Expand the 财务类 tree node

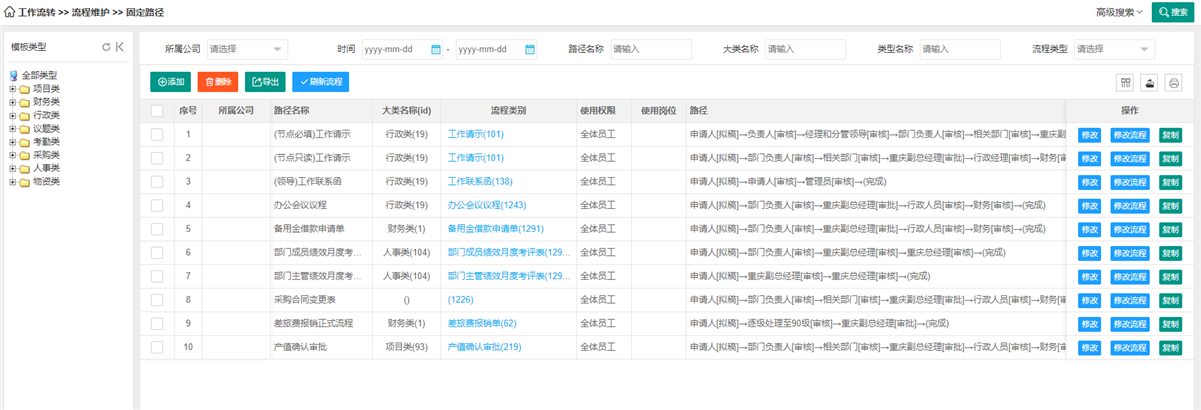tap(12, 101)
